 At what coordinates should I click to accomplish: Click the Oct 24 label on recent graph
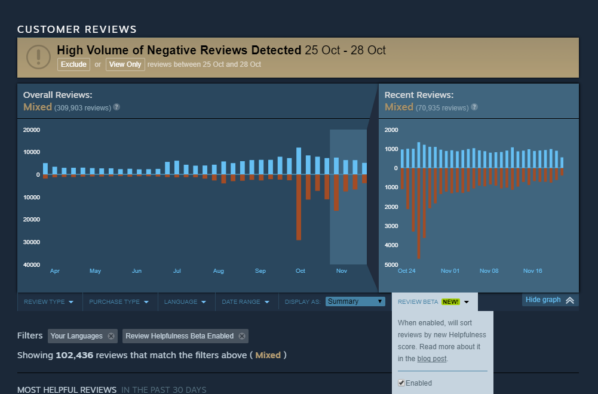coord(407,271)
